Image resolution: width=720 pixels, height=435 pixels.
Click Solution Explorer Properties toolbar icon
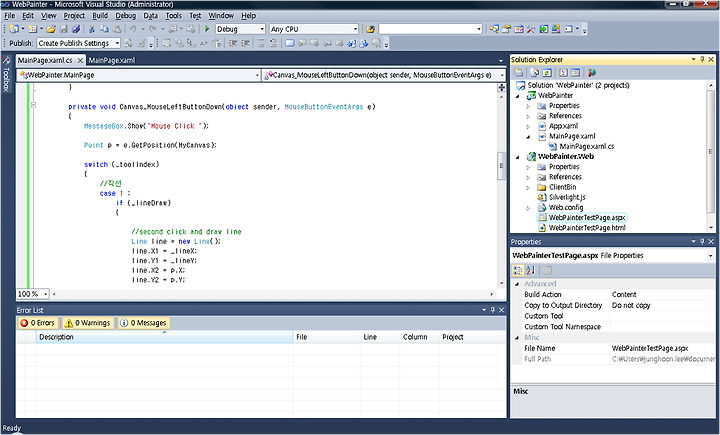click(x=519, y=73)
